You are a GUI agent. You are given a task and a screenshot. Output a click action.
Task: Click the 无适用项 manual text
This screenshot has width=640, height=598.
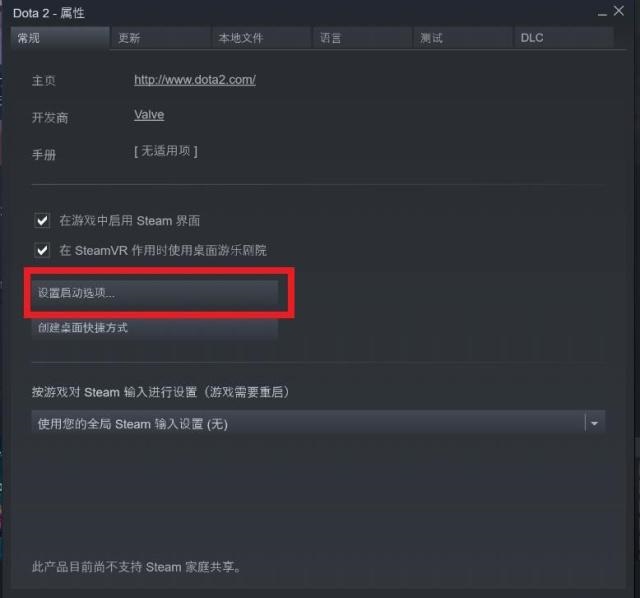point(166,151)
